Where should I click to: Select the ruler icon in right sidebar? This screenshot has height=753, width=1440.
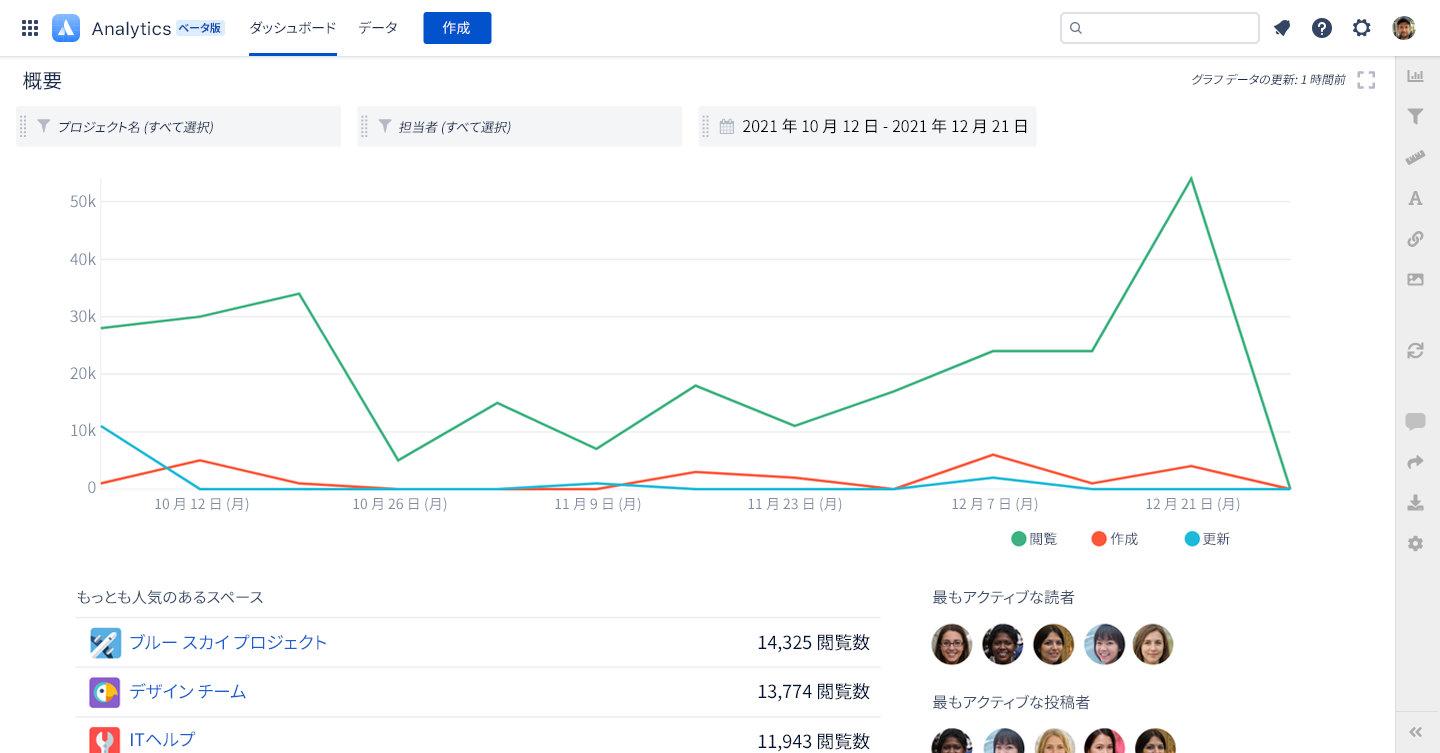1415,158
